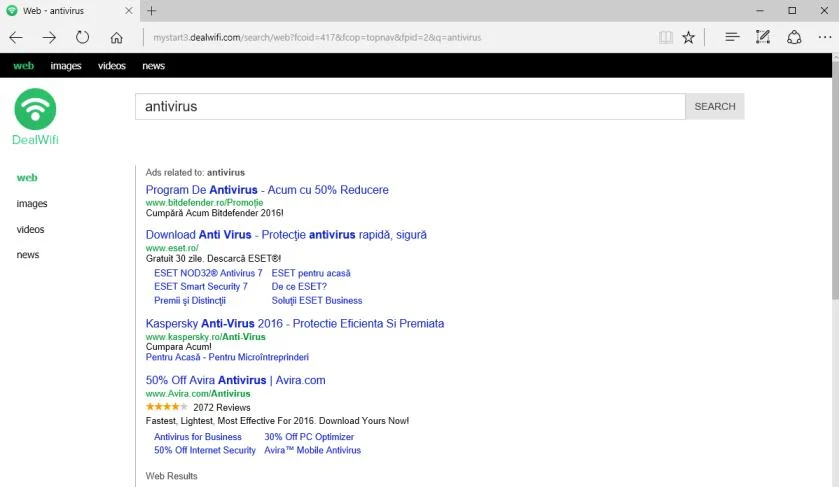
Task: Open a new tab with plus icon
Action: point(151,11)
